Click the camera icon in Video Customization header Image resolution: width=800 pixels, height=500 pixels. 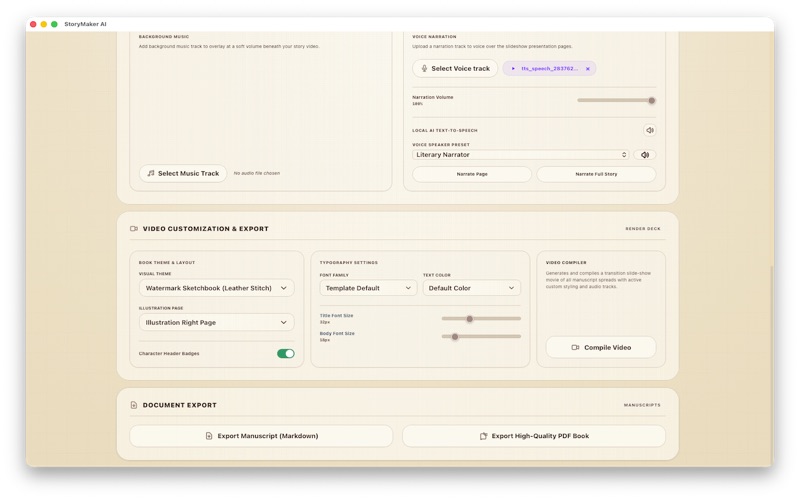(x=134, y=229)
